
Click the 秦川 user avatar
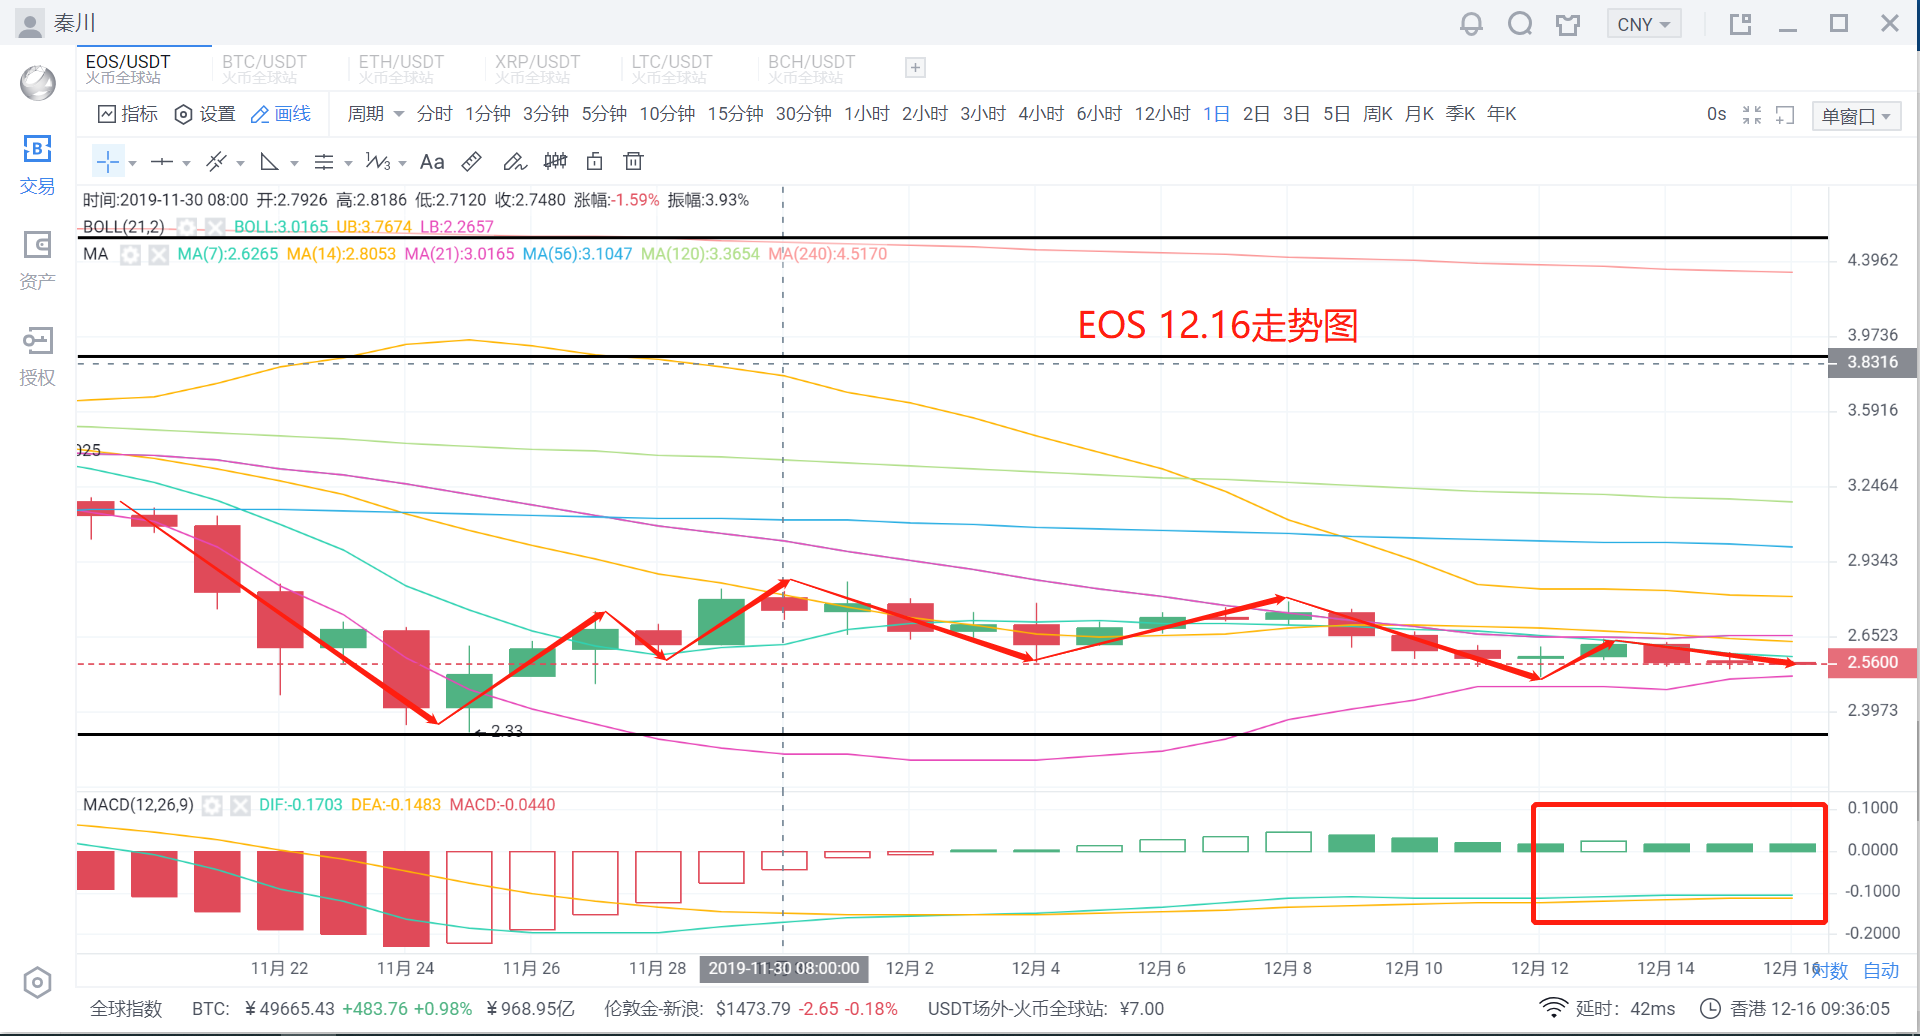coord(30,23)
